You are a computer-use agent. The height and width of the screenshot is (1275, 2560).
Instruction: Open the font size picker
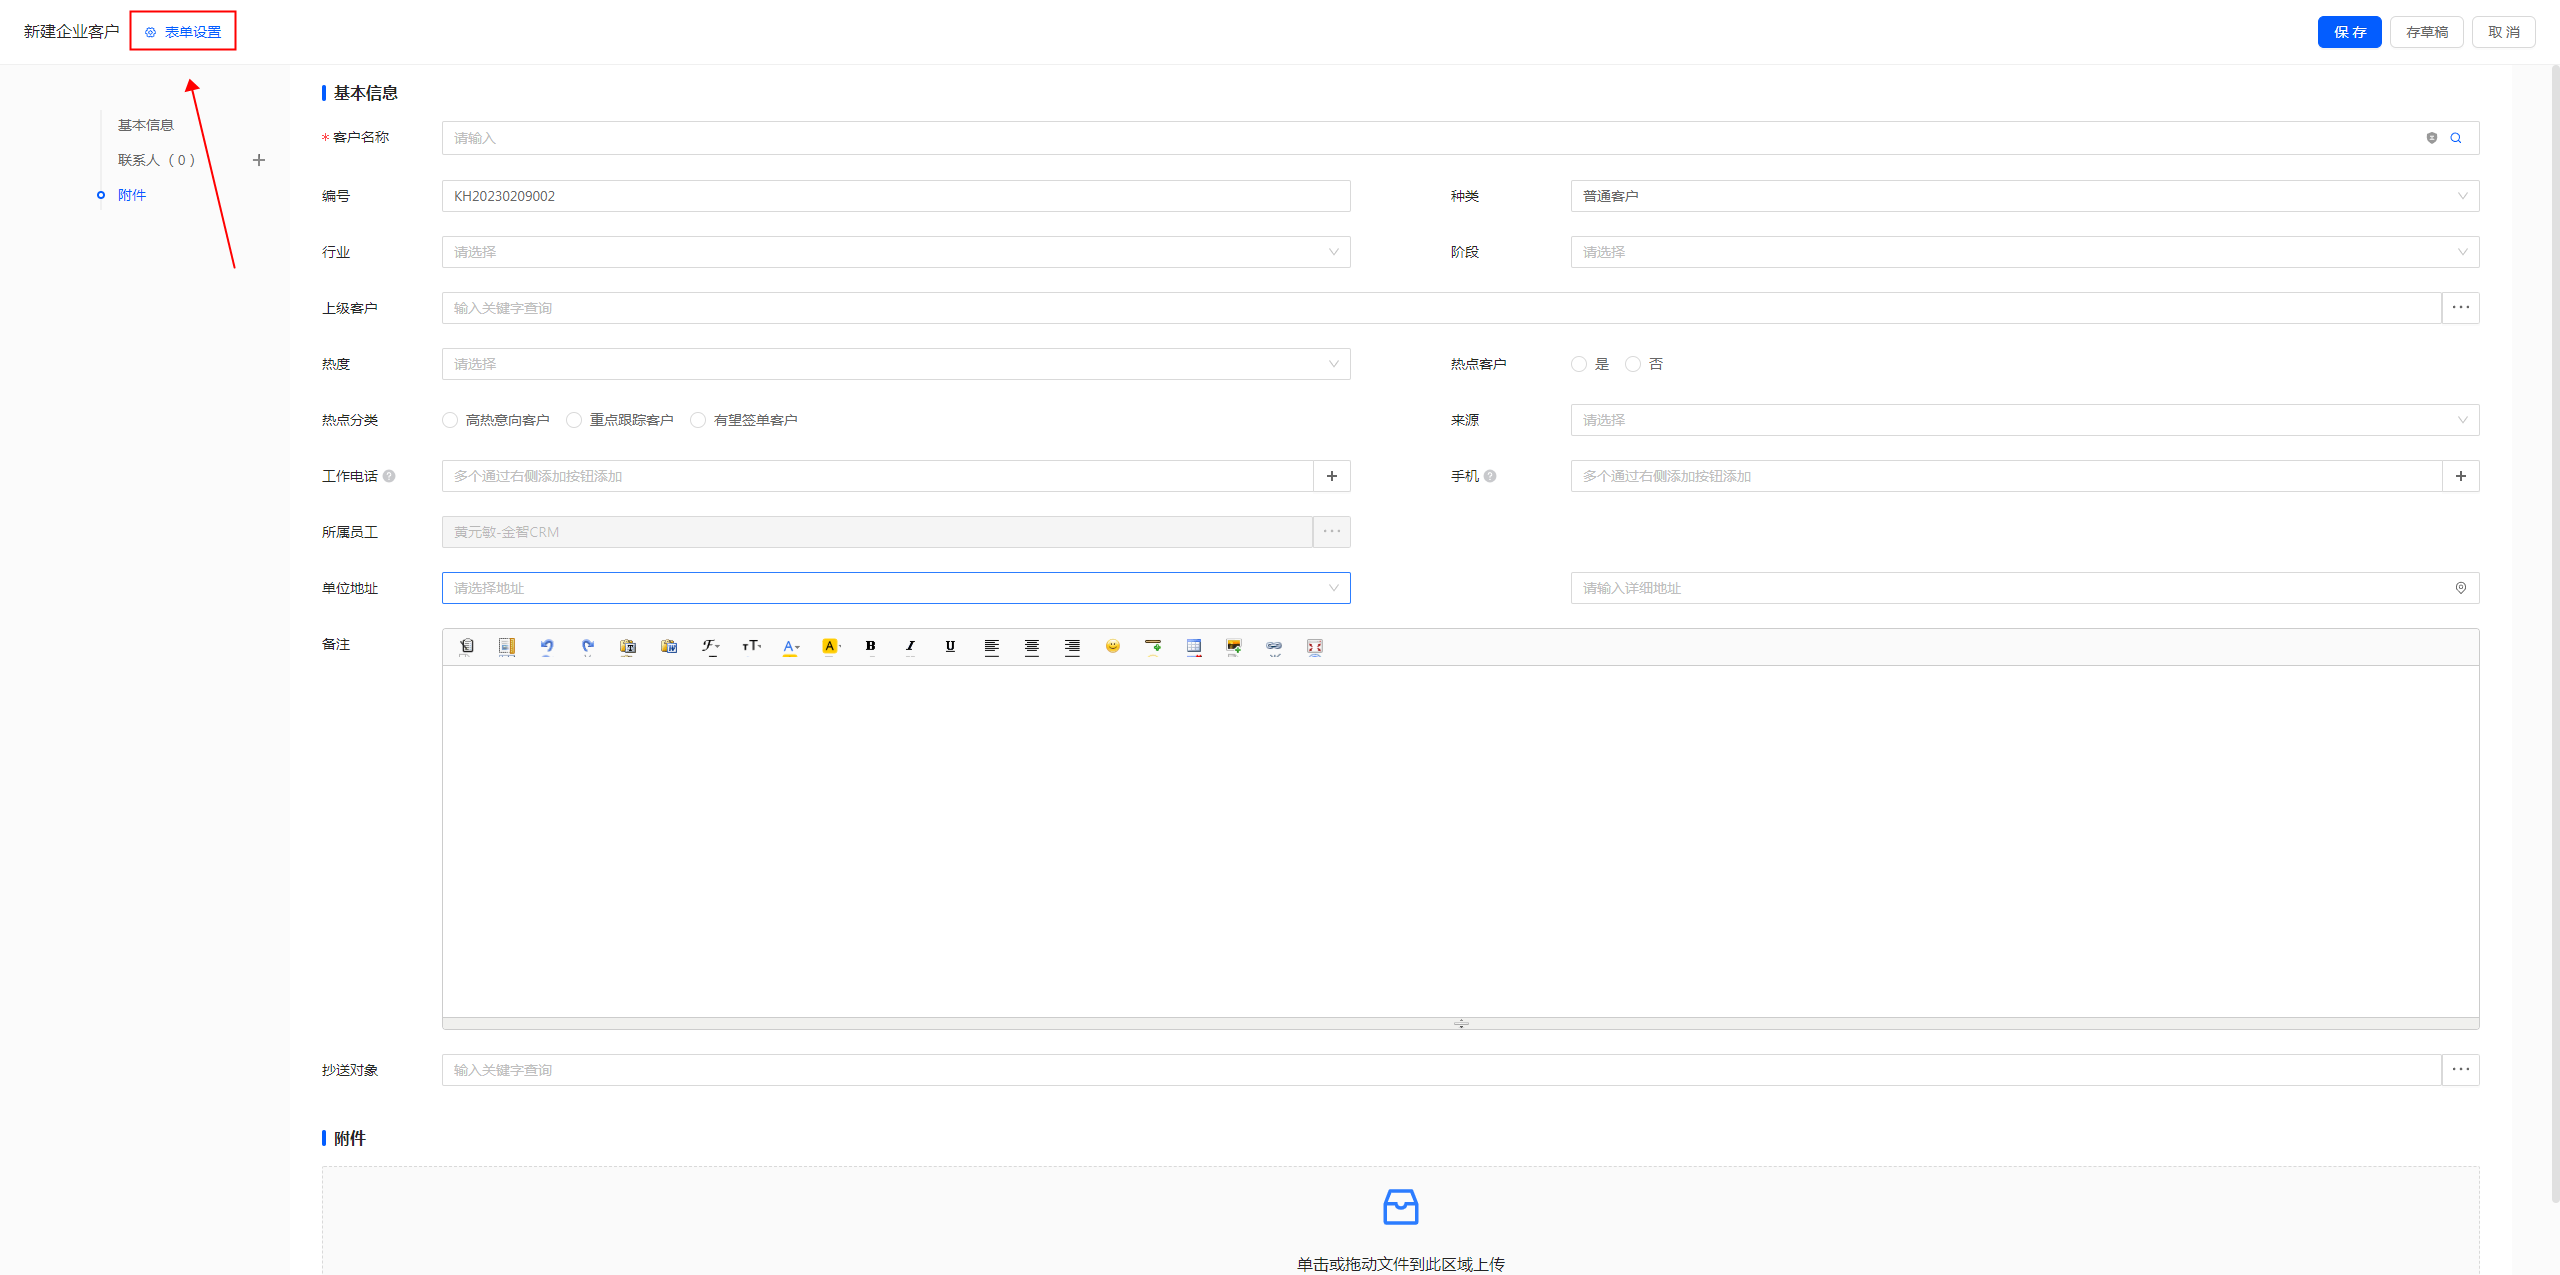751,647
